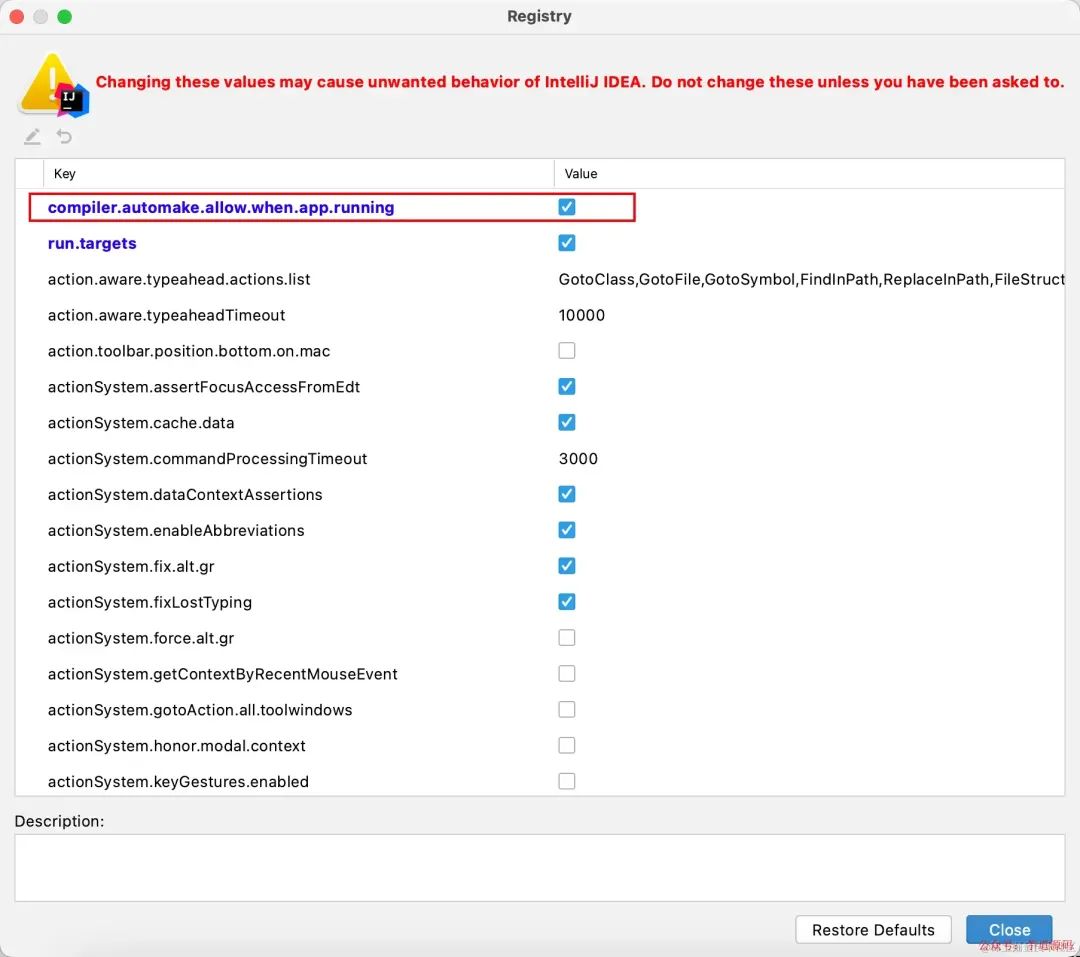Uncheck compiler.automake.allow.when.app.running checkbox
Image resolution: width=1080 pixels, height=957 pixels.
(x=567, y=207)
